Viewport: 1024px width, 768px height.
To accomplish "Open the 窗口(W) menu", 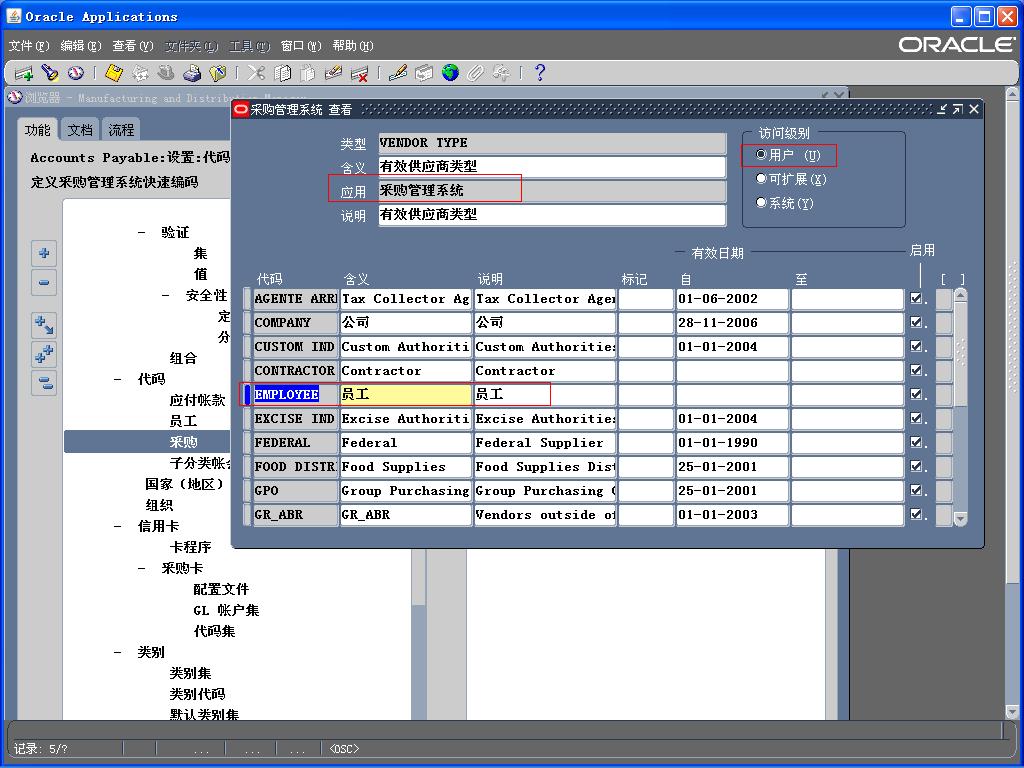I will click(x=301, y=46).
